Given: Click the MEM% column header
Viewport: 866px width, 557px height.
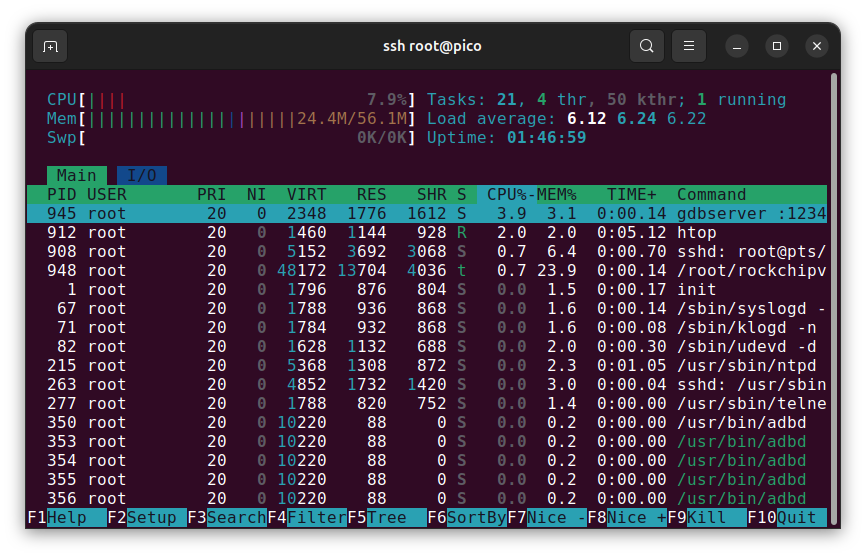Looking at the screenshot, I should pyautogui.click(x=556, y=194).
